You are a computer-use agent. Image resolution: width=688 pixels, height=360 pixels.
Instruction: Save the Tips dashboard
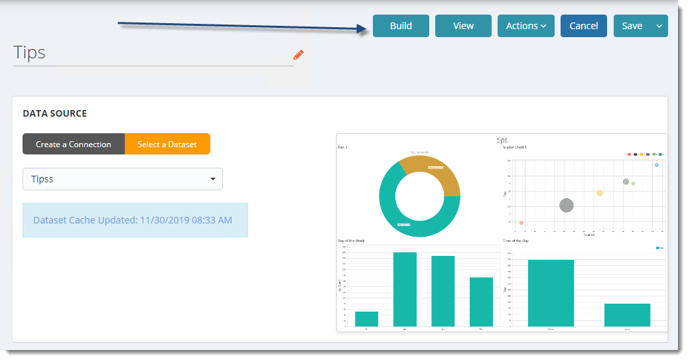(632, 26)
